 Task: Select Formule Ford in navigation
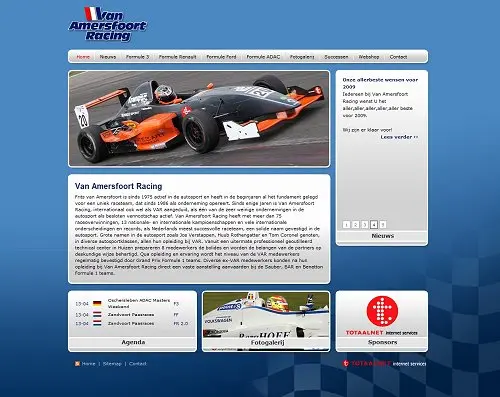221,57
